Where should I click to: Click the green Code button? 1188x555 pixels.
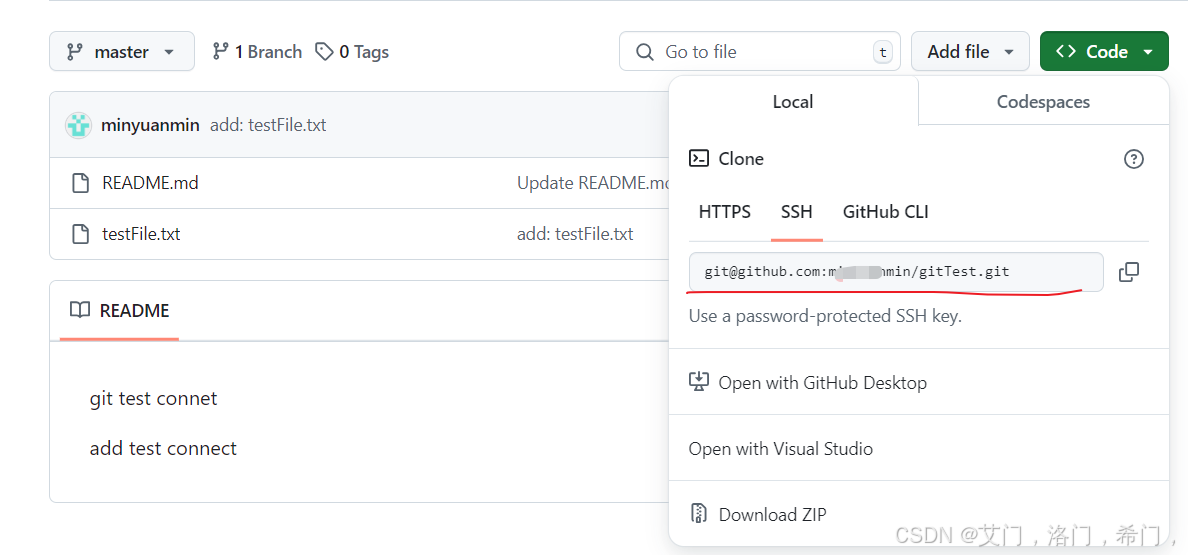pos(1104,51)
